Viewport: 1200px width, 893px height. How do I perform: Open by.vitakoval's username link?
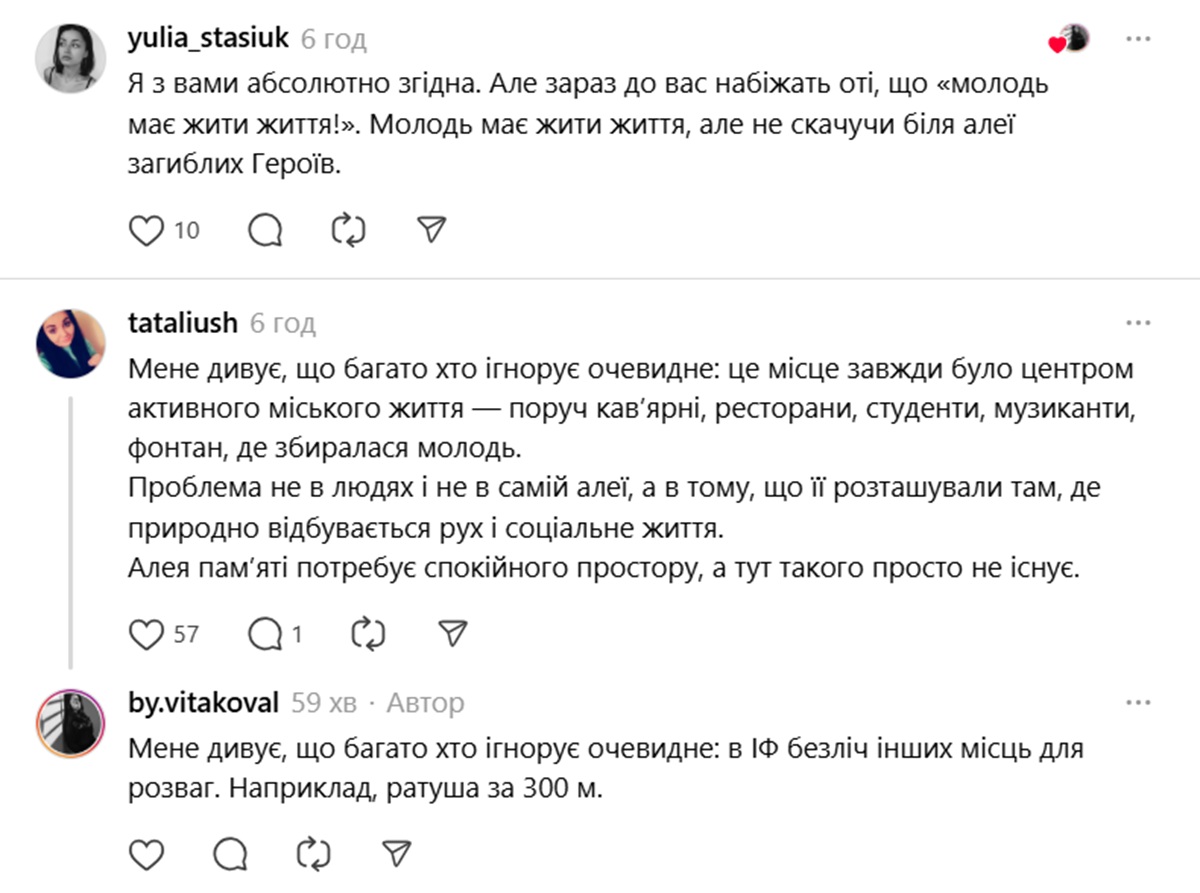(203, 701)
